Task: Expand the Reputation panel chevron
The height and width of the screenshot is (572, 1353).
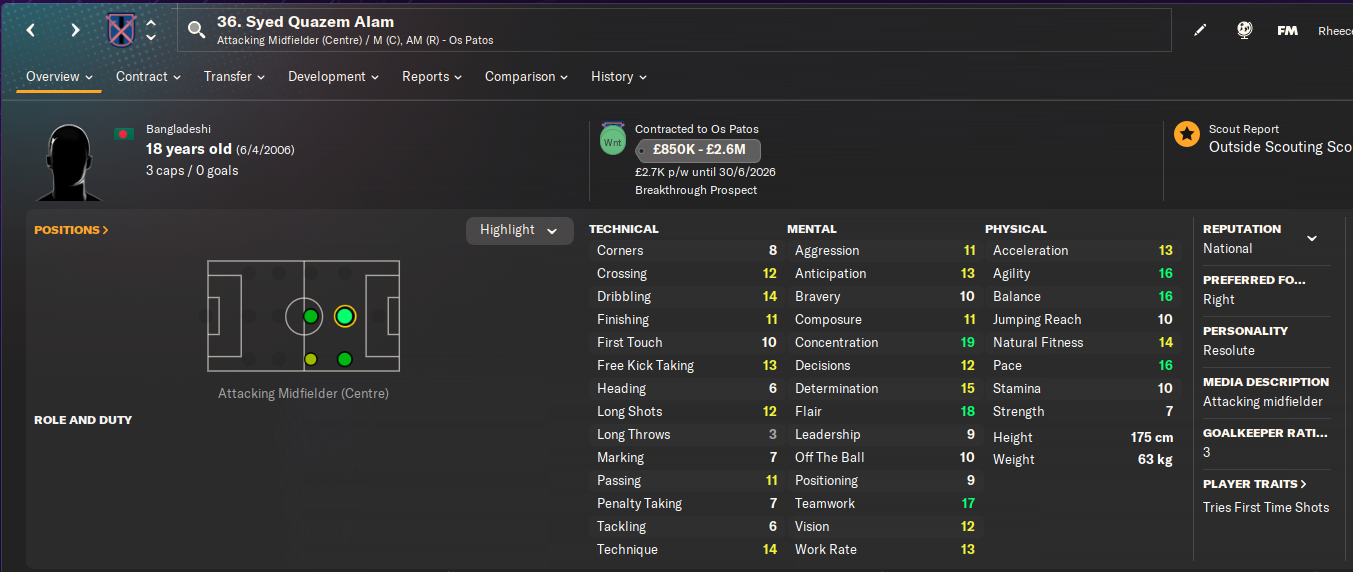Action: point(1312,238)
